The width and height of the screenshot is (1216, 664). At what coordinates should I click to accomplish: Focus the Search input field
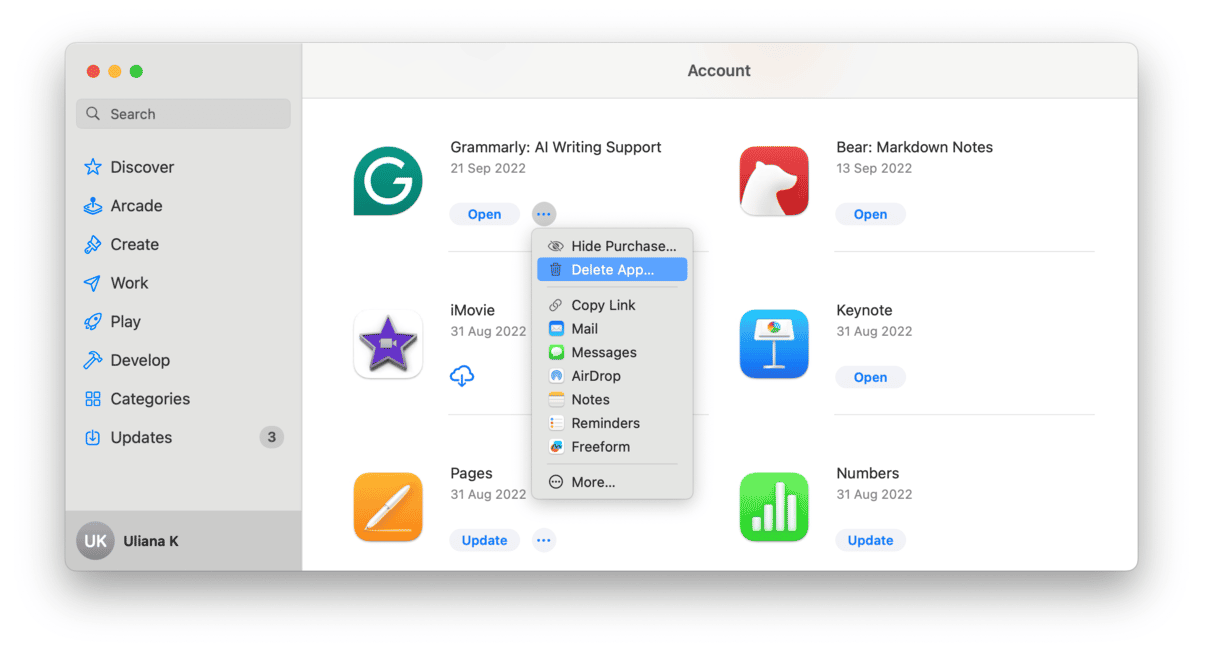click(x=183, y=114)
